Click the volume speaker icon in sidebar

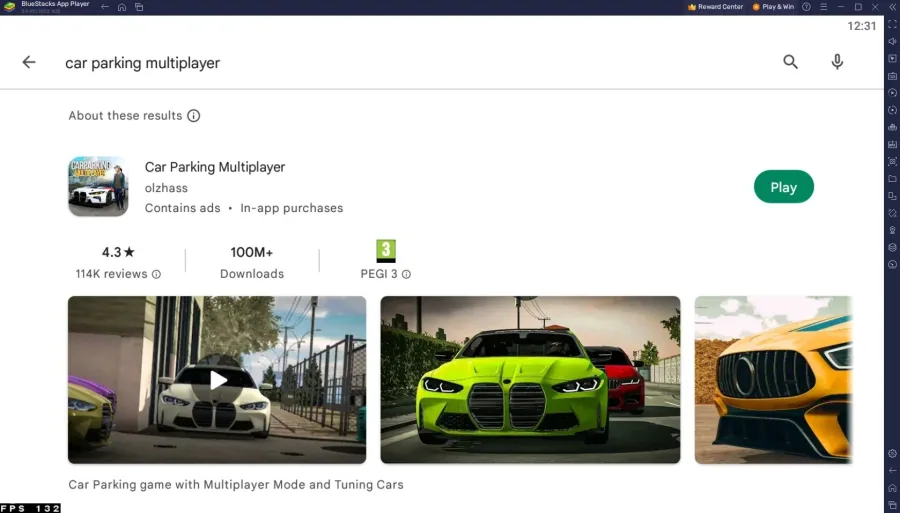pos(892,41)
